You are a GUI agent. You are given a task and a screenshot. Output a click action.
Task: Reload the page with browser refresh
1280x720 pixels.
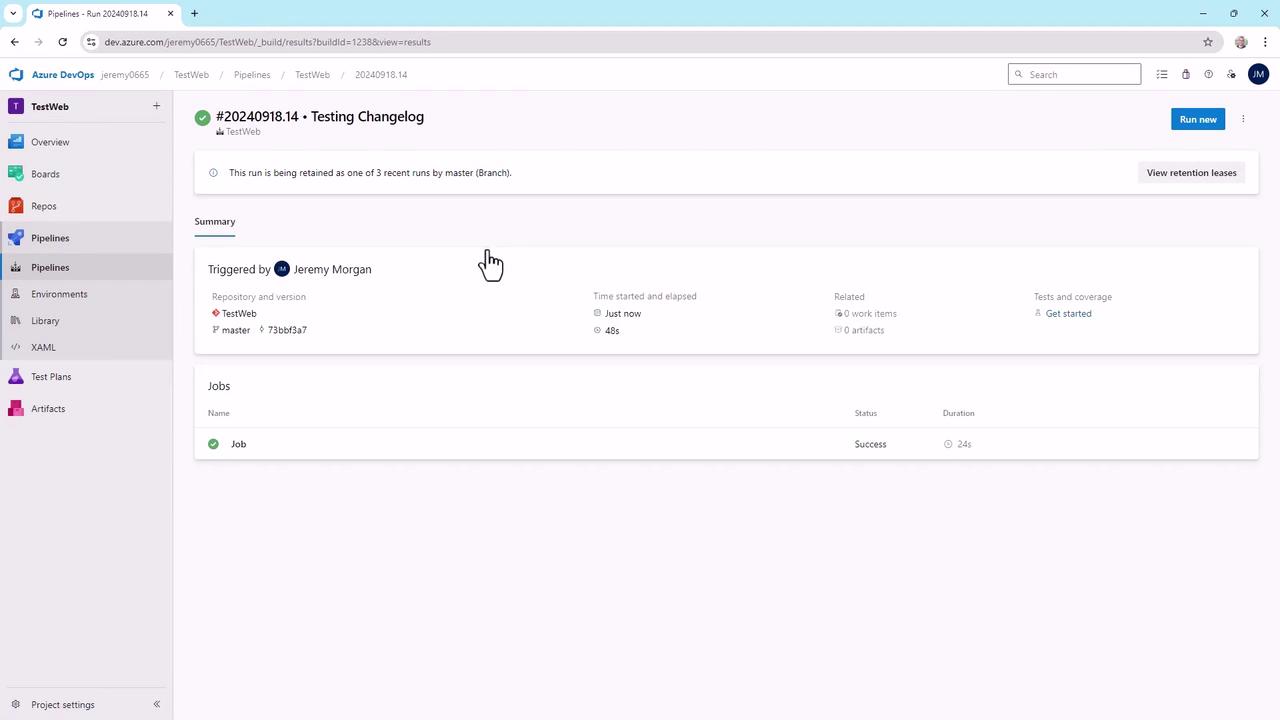pyautogui.click(x=62, y=42)
